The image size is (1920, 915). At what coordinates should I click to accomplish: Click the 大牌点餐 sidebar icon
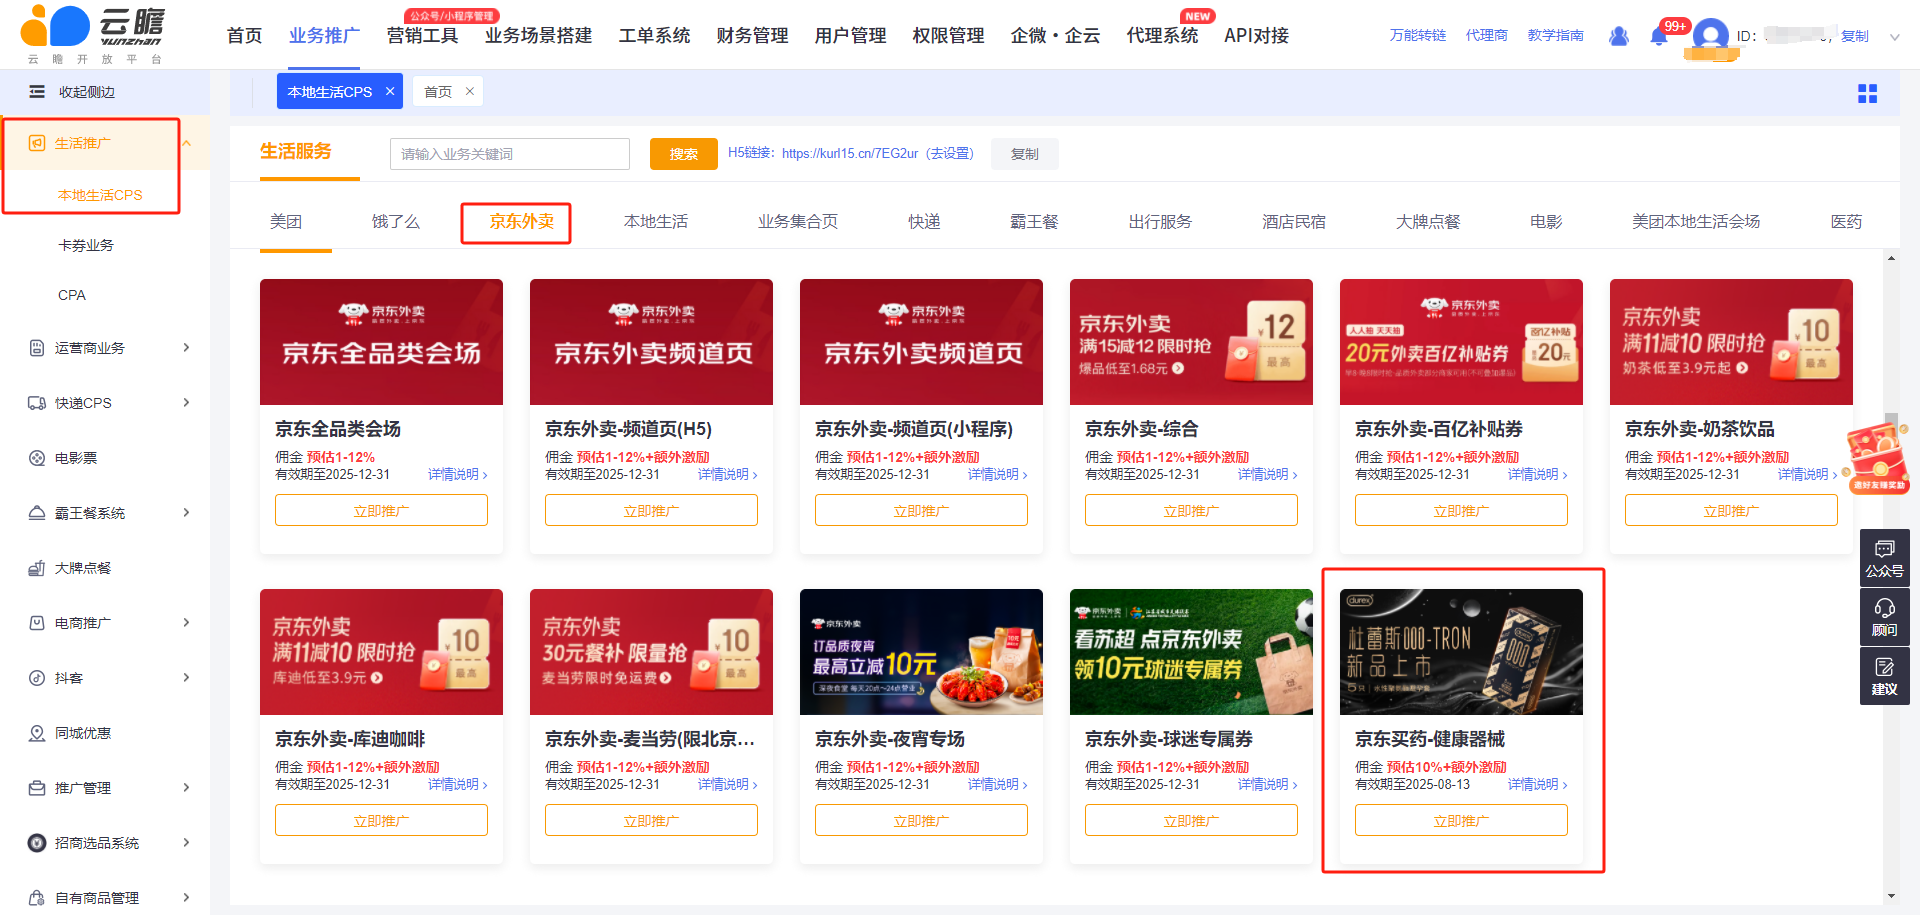click(x=37, y=568)
